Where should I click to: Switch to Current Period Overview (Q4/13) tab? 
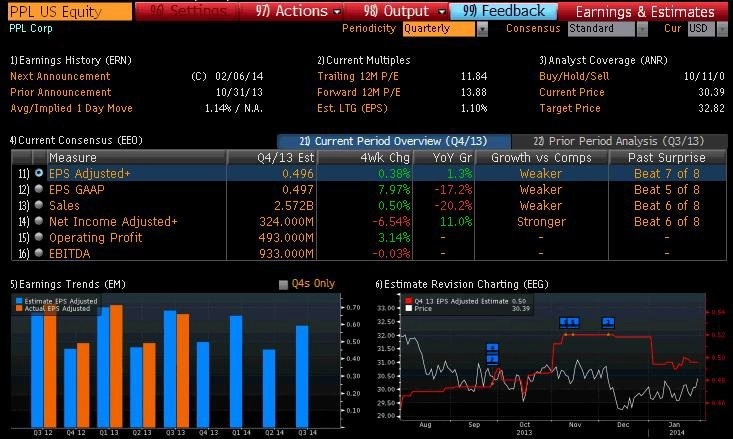coord(394,141)
